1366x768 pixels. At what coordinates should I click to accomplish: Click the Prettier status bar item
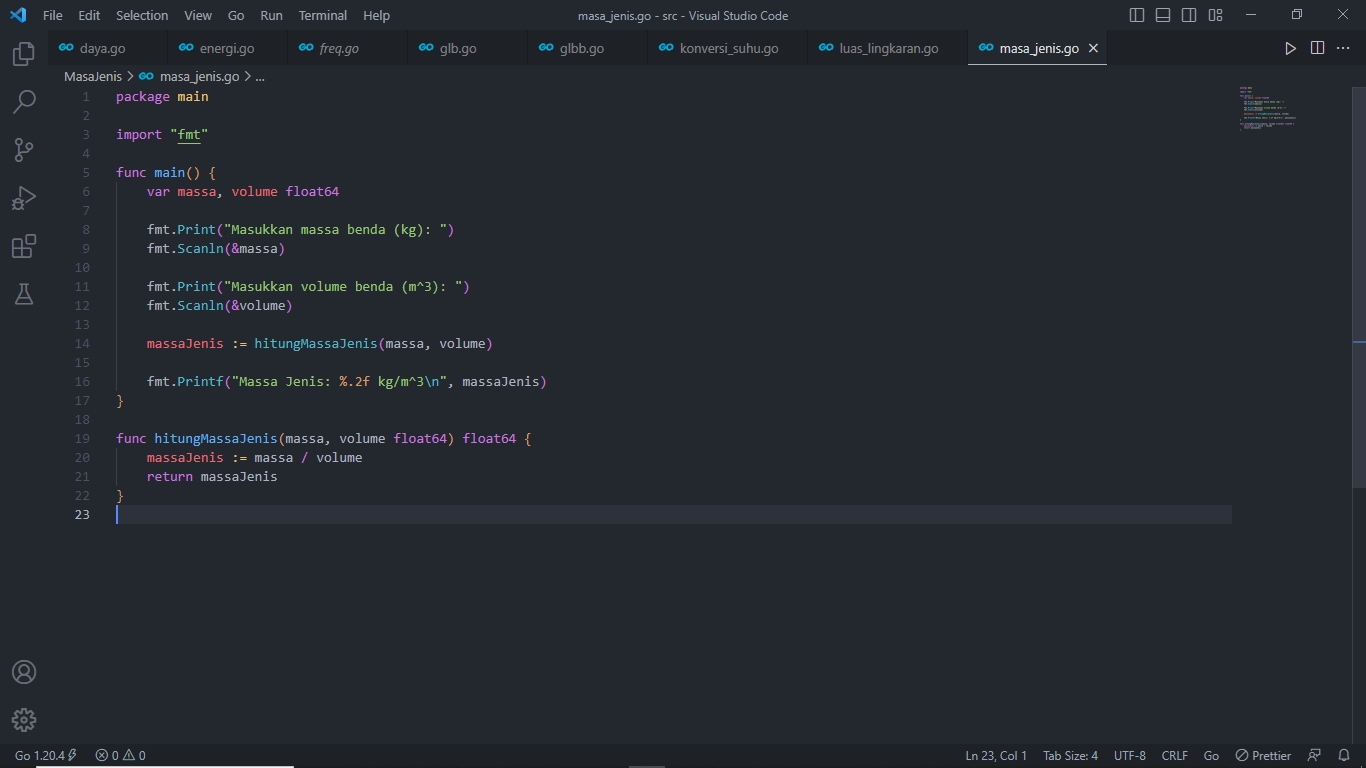pos(1263,756)
